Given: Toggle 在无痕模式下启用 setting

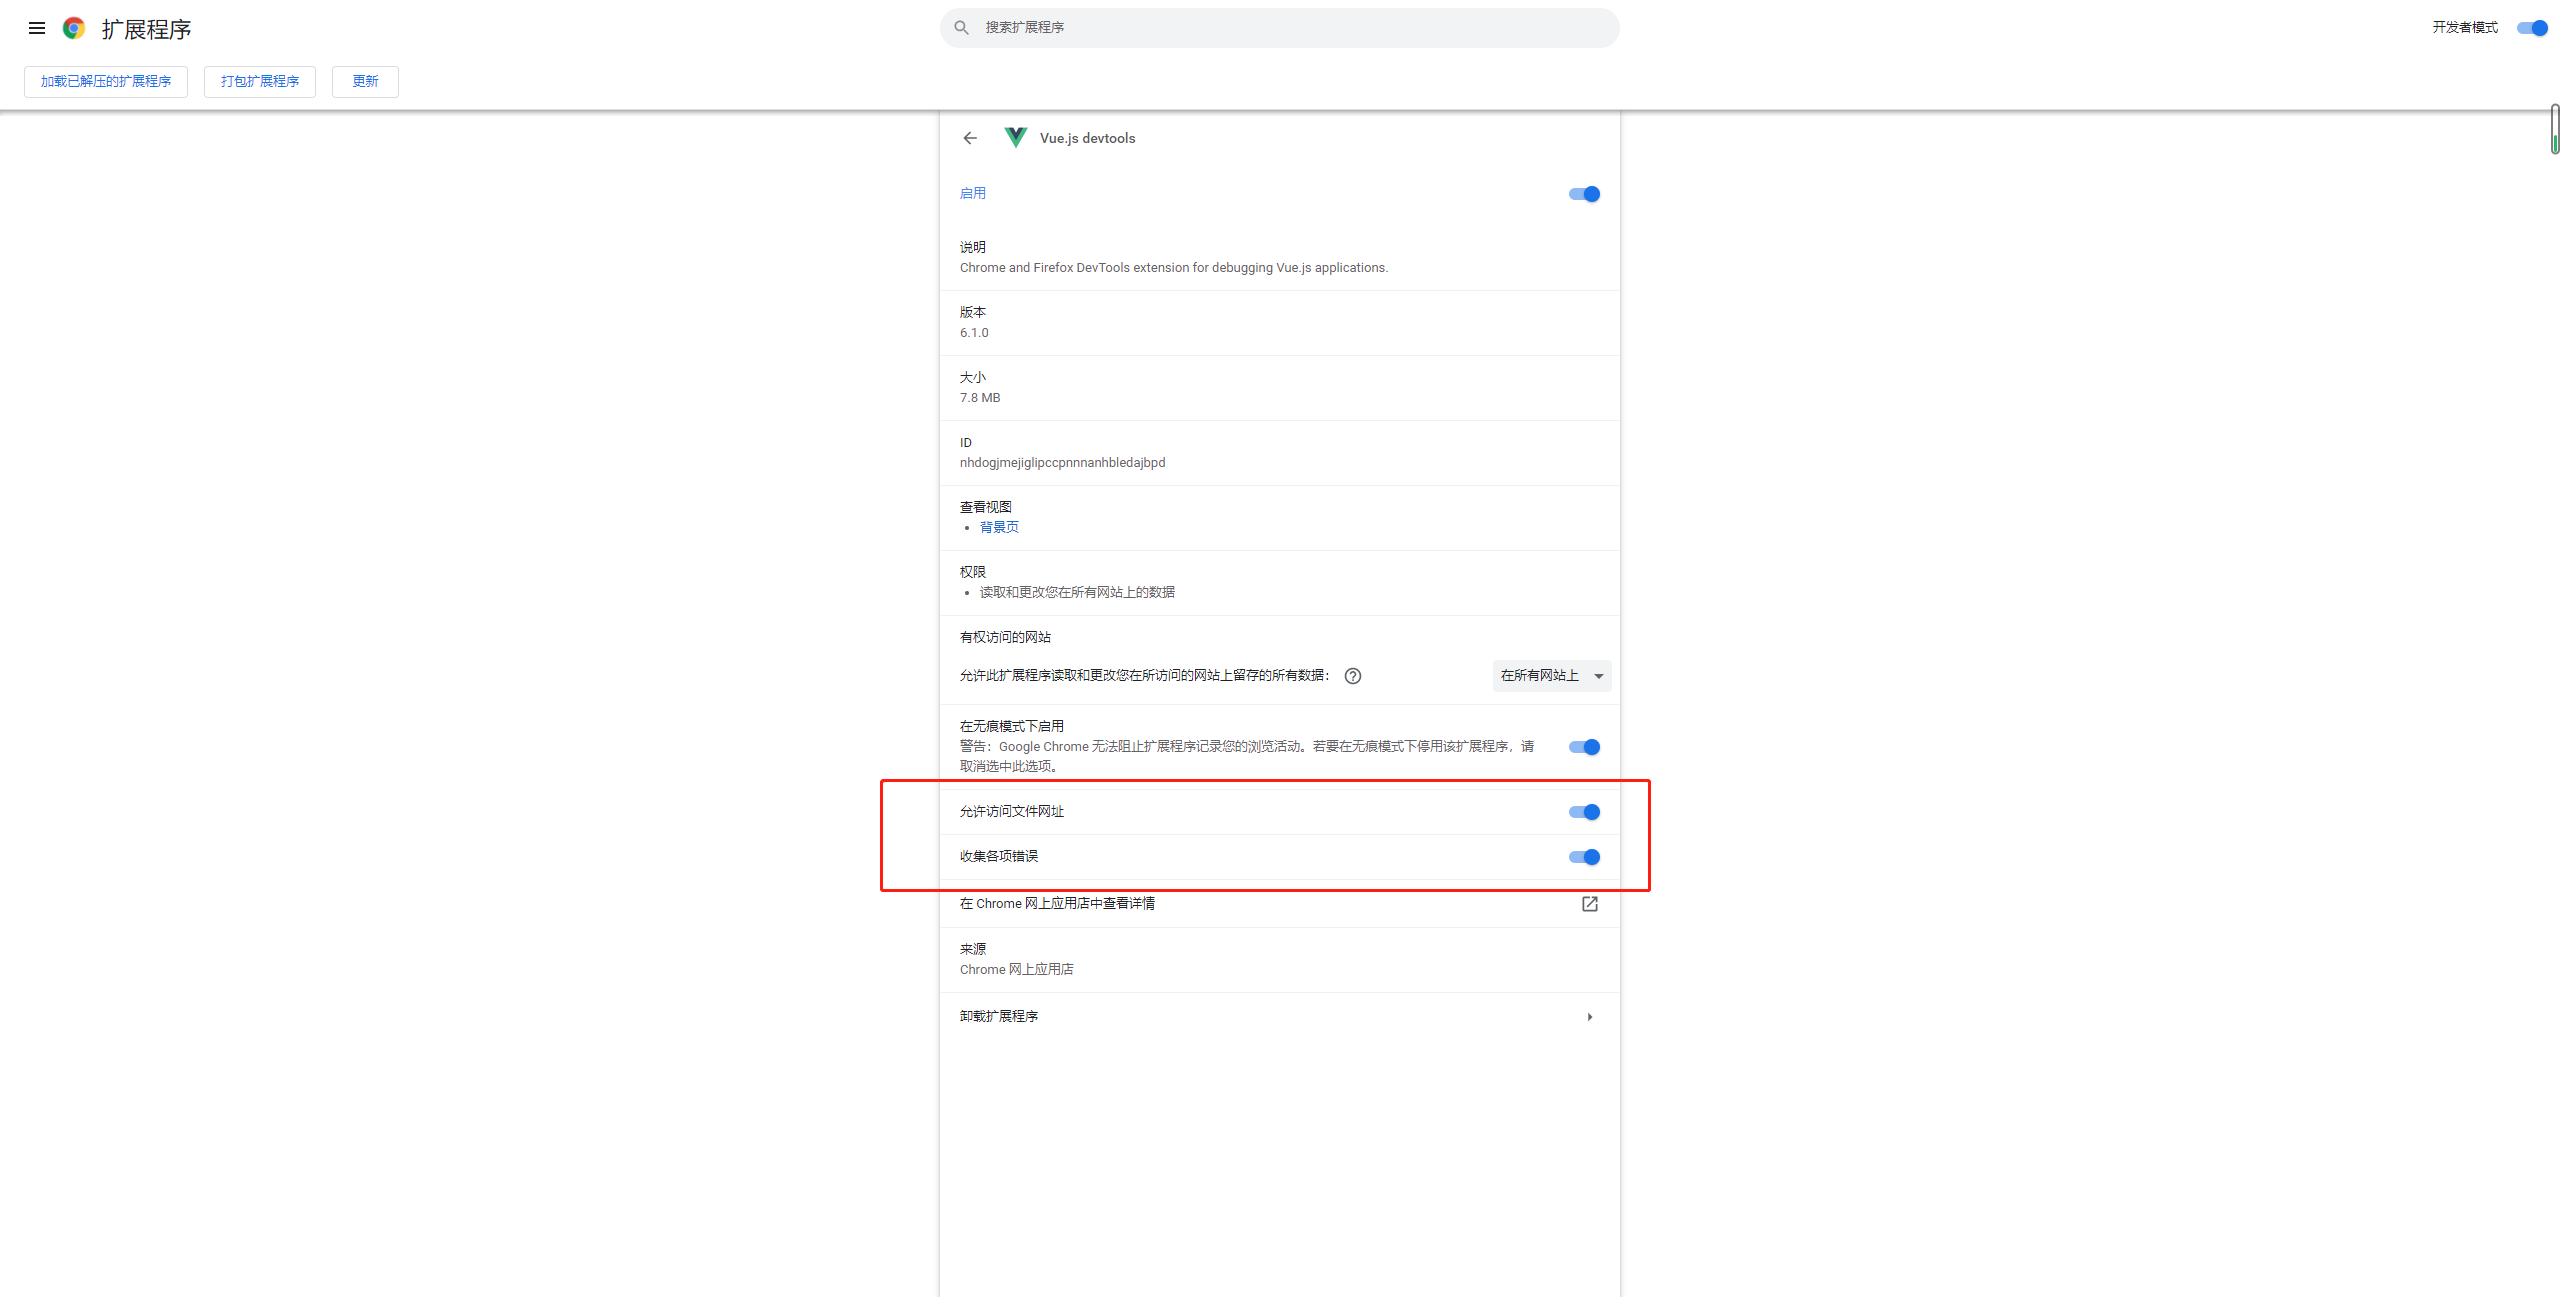Looking at the screenshot, I should 1583,747.
